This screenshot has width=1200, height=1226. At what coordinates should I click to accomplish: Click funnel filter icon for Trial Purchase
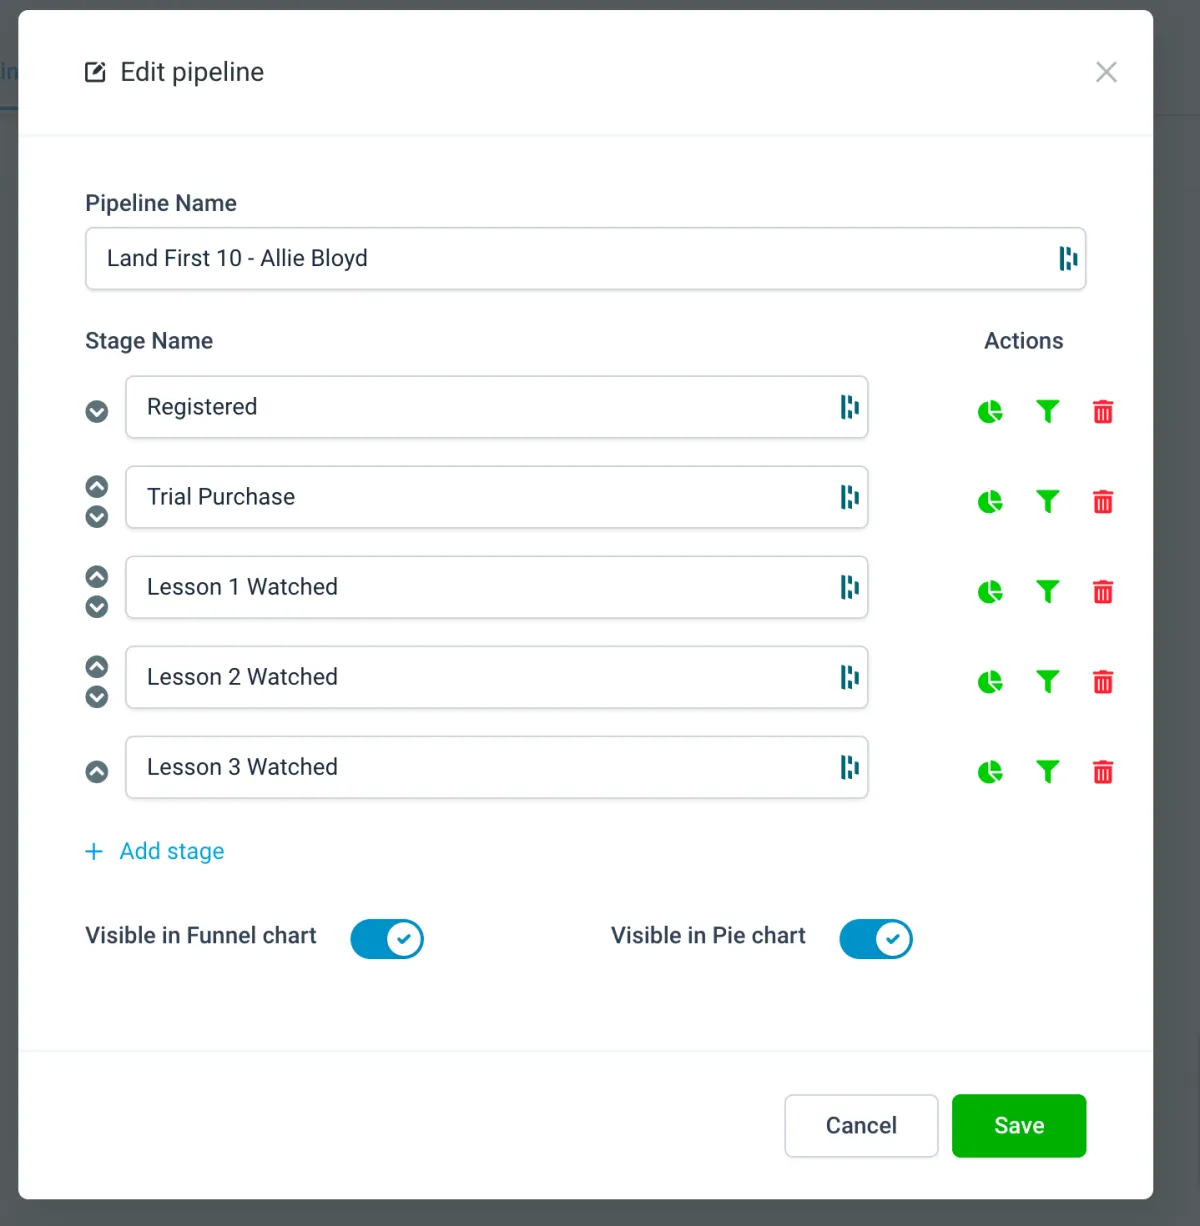pyautogui.click(x=1047, y=501)
